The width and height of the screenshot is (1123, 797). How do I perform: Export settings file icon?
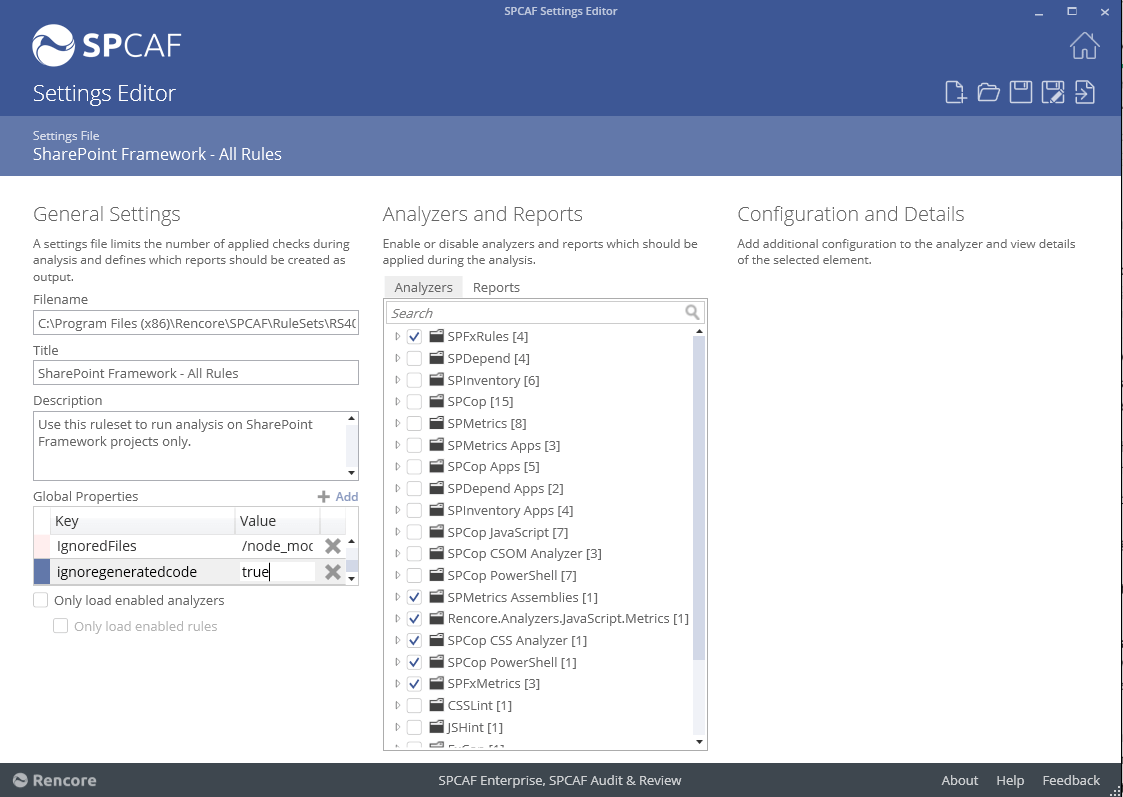pos(1085,92)
